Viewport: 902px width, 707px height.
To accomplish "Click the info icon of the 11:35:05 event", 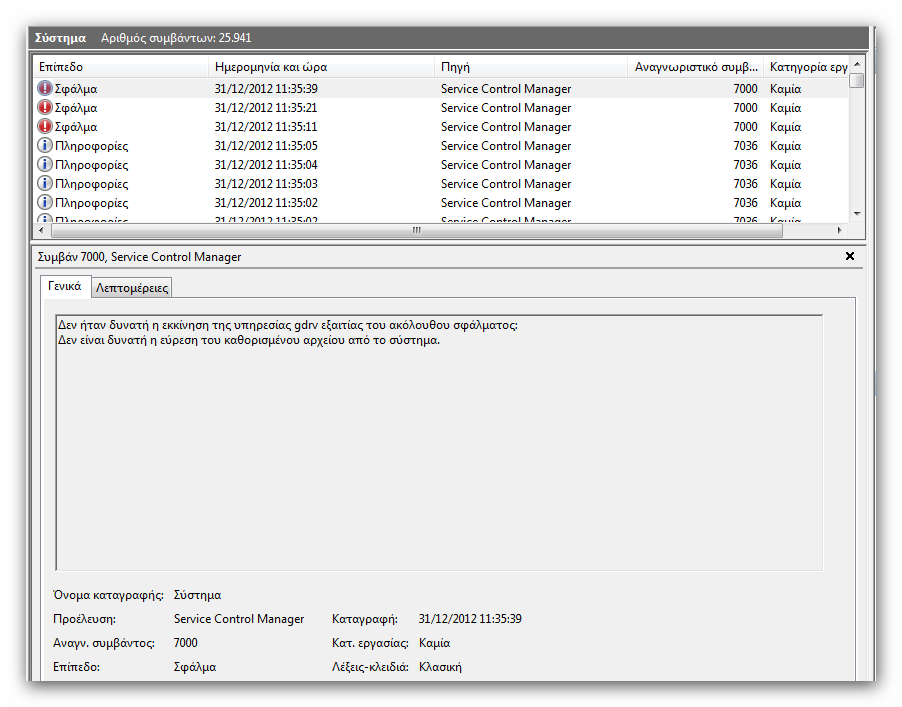I will (45, 146).
